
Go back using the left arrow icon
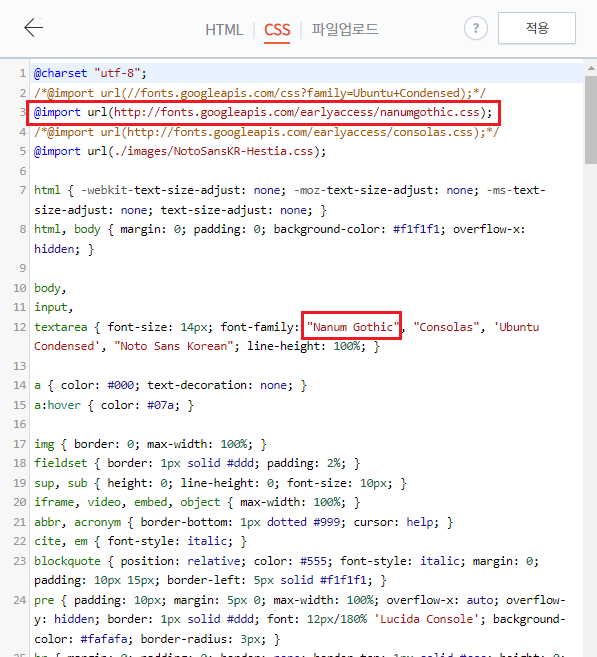pos(34,28)
